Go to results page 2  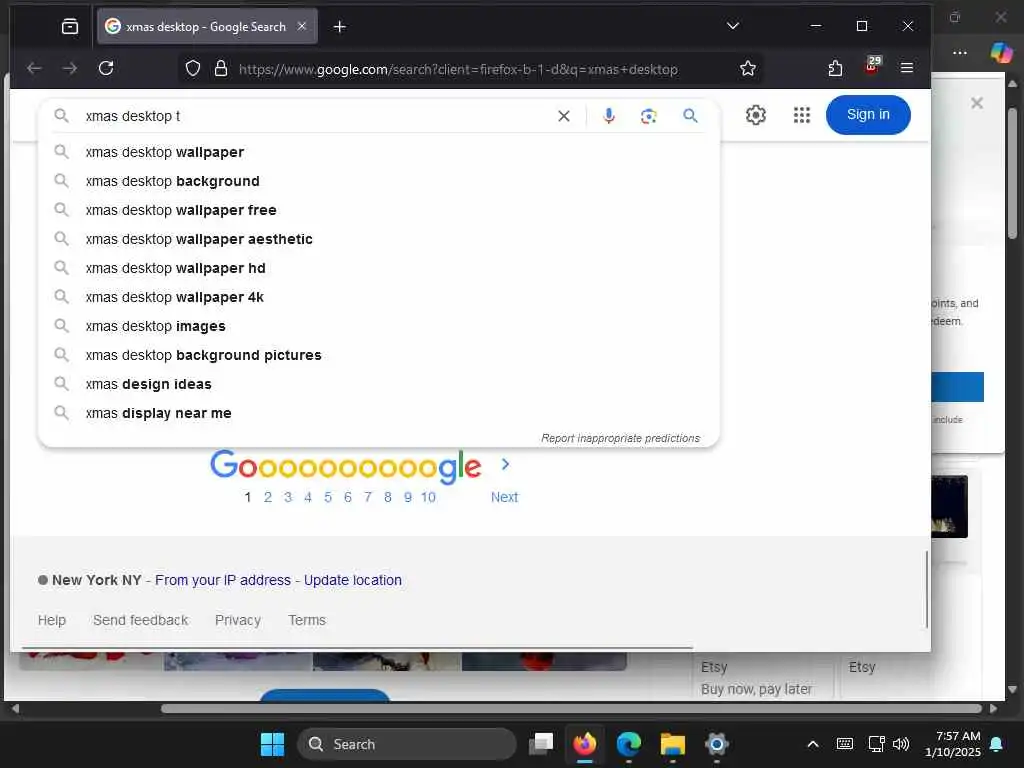(268, 497)
